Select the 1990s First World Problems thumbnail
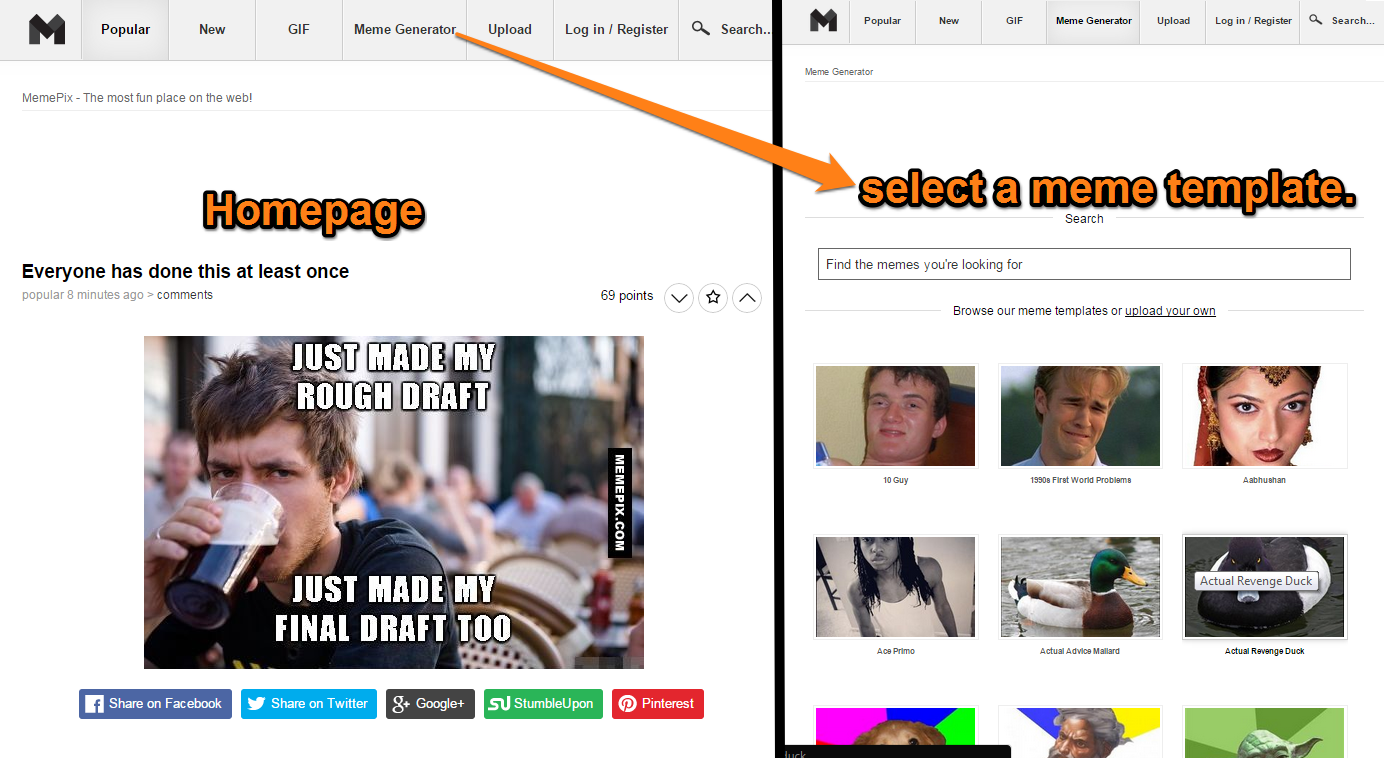The width and height of the screenshot is (1384, 758). click(x=1080, y=416)
